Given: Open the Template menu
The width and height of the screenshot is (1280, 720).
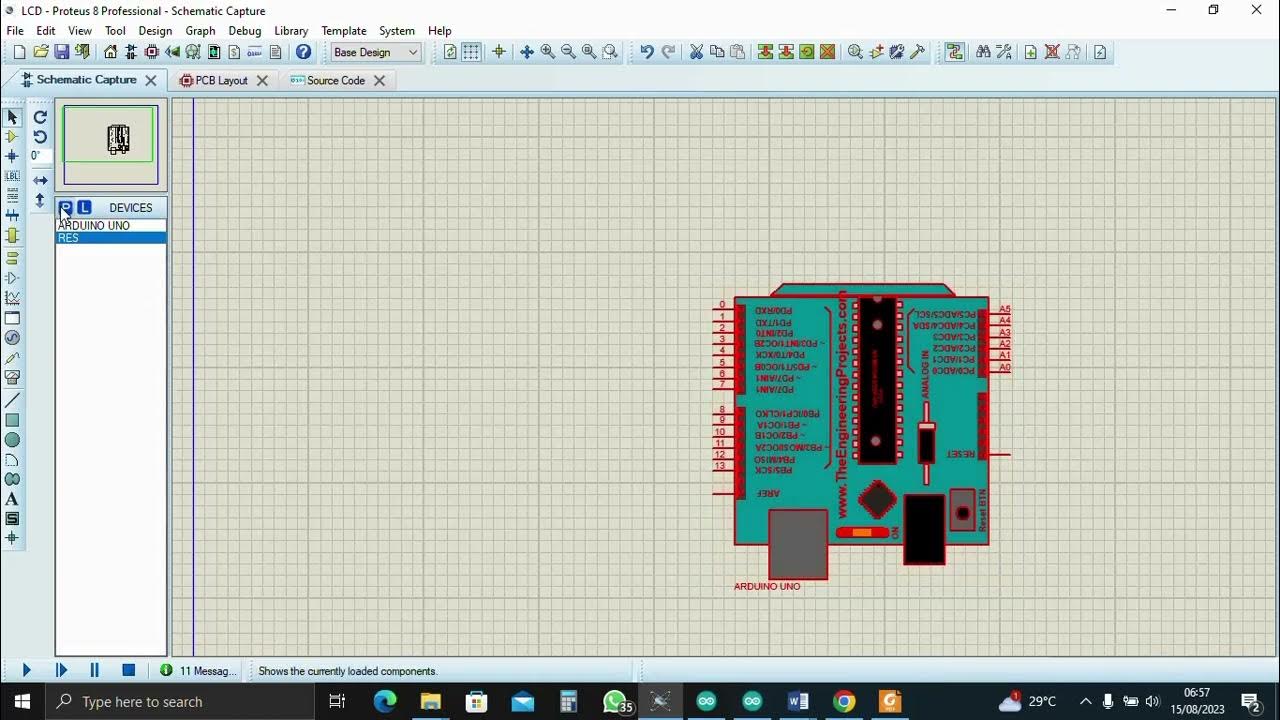Looking at the screenshot, I should point(344,31).
